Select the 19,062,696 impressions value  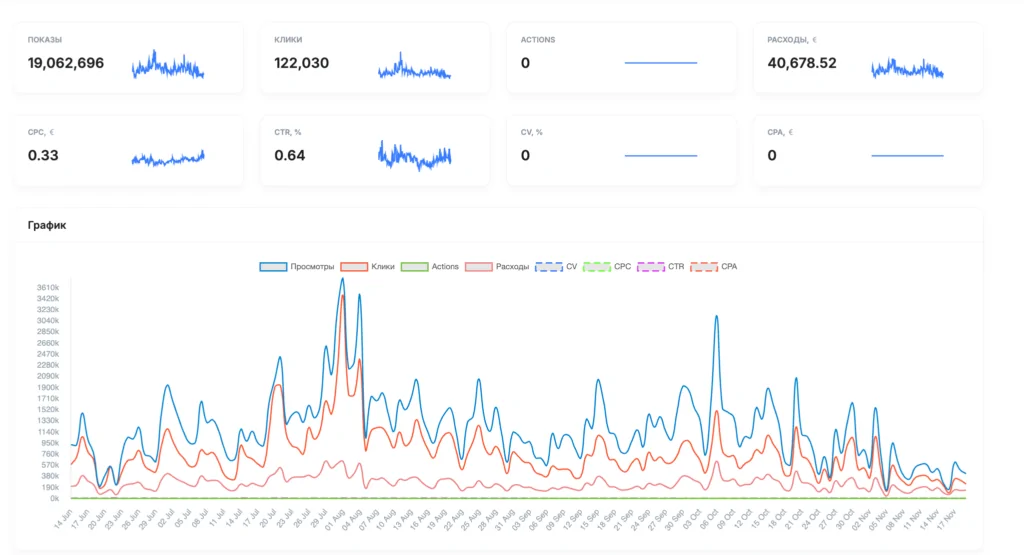coord(65,63)
